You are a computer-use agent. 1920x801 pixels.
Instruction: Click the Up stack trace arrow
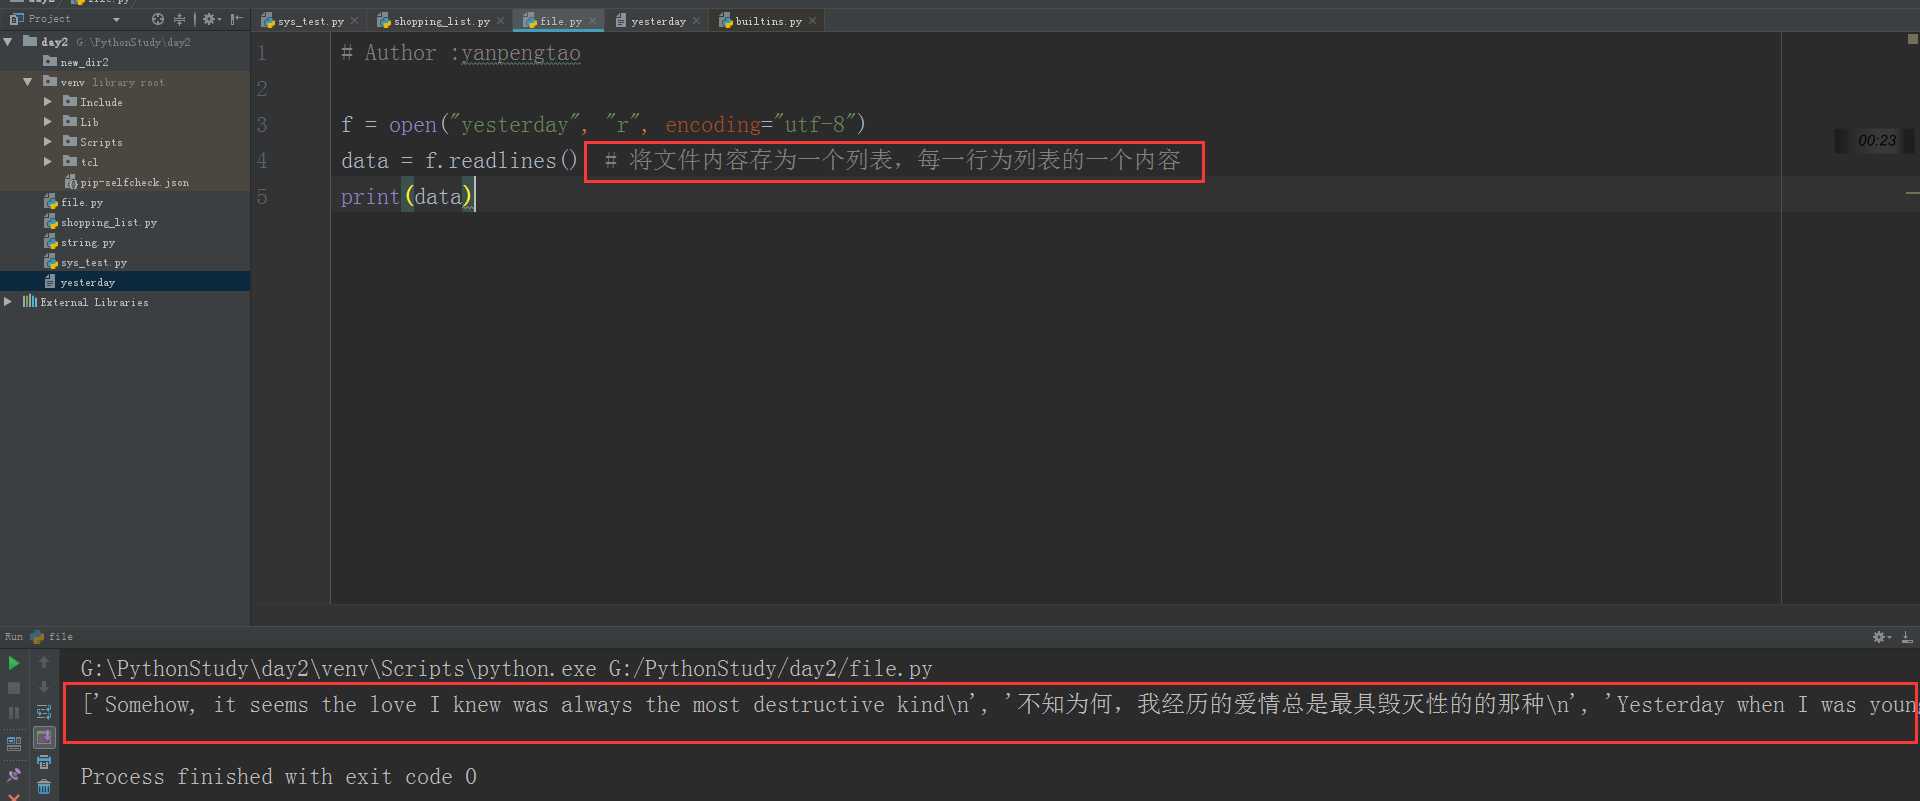click(x=44, y=662)
